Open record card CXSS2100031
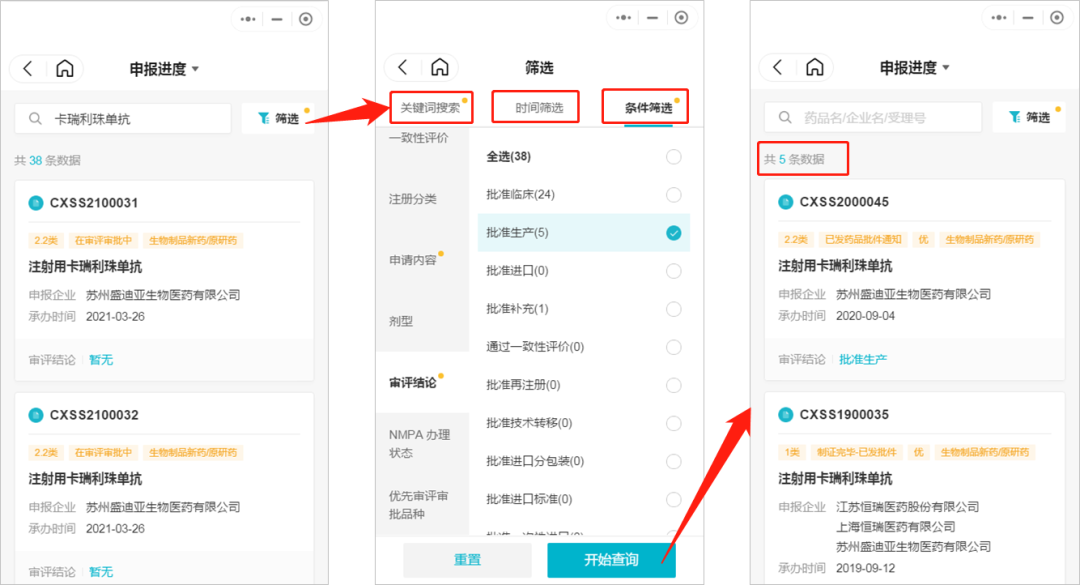The image size is (1080, 585). click(x=164, y=280)
